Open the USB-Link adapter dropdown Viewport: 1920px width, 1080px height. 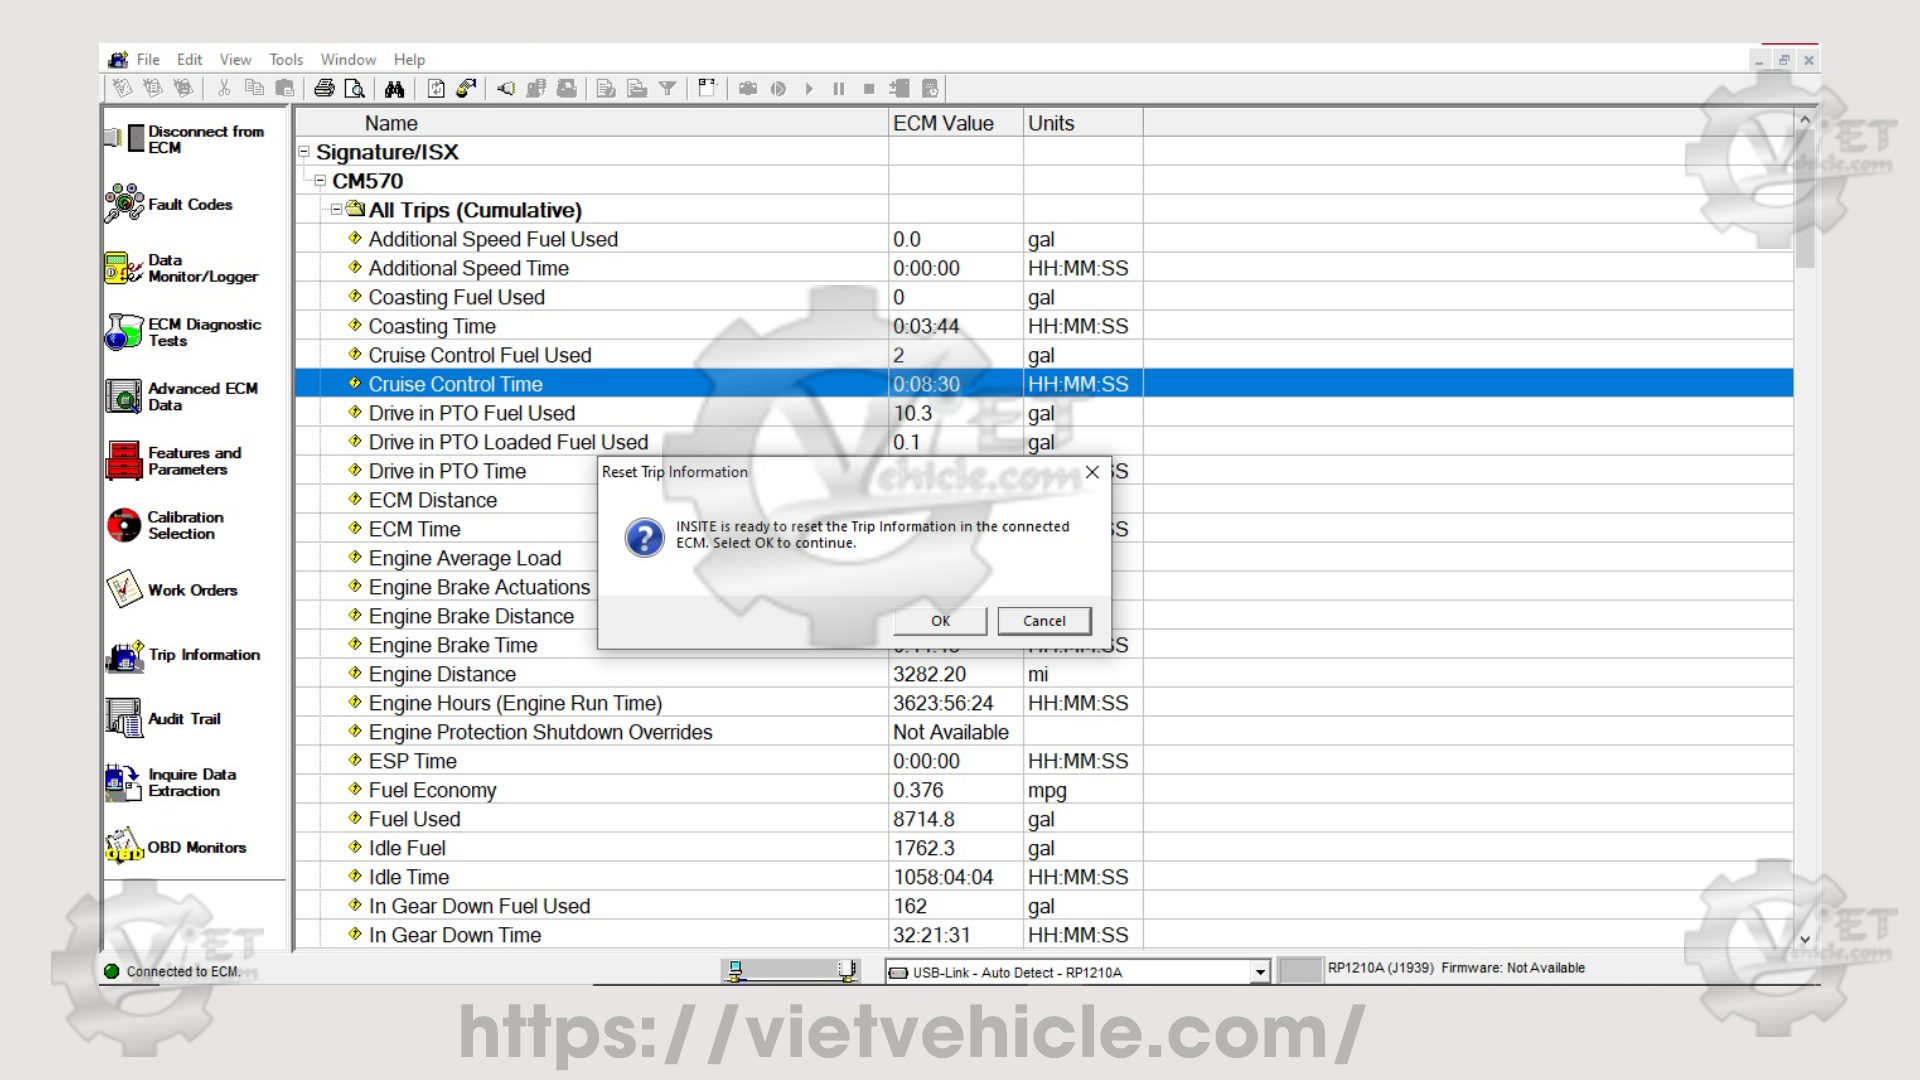pos(1260,972)
